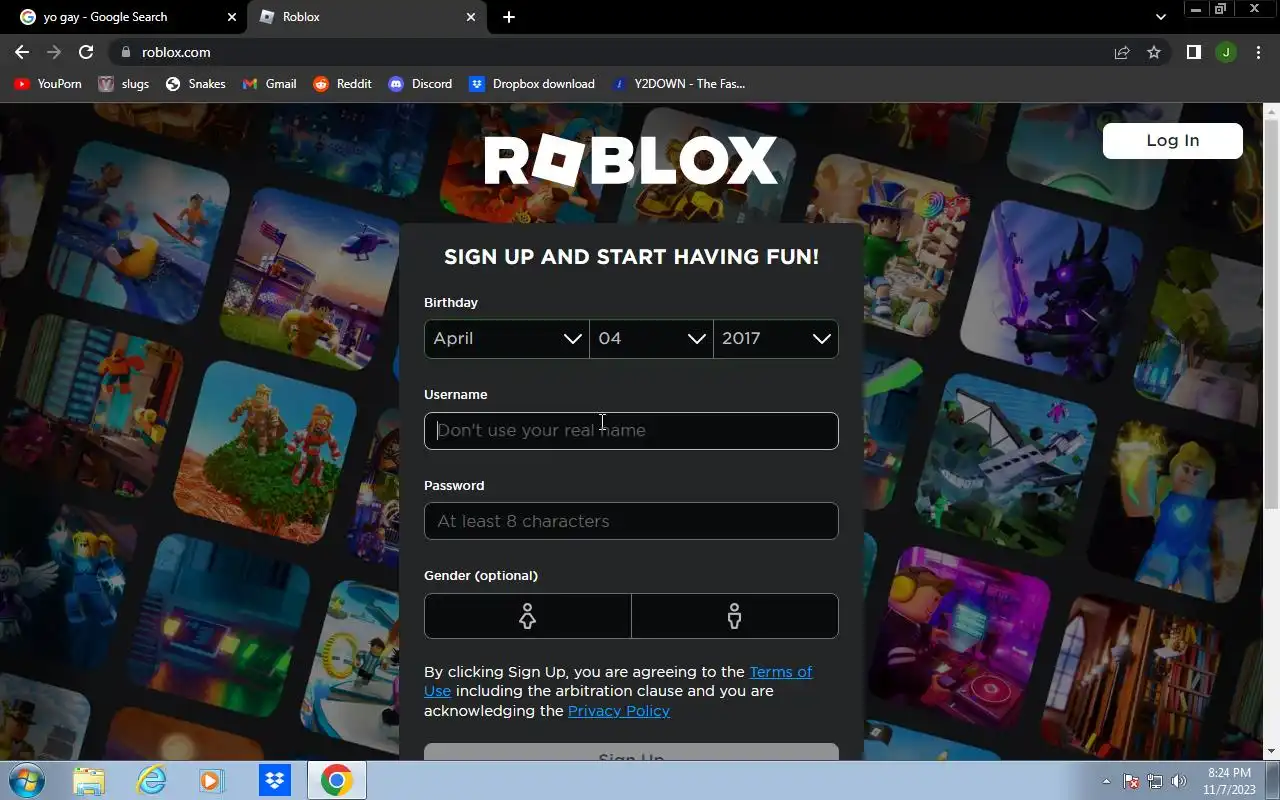Click the Chrome taskbar icon

336,781
